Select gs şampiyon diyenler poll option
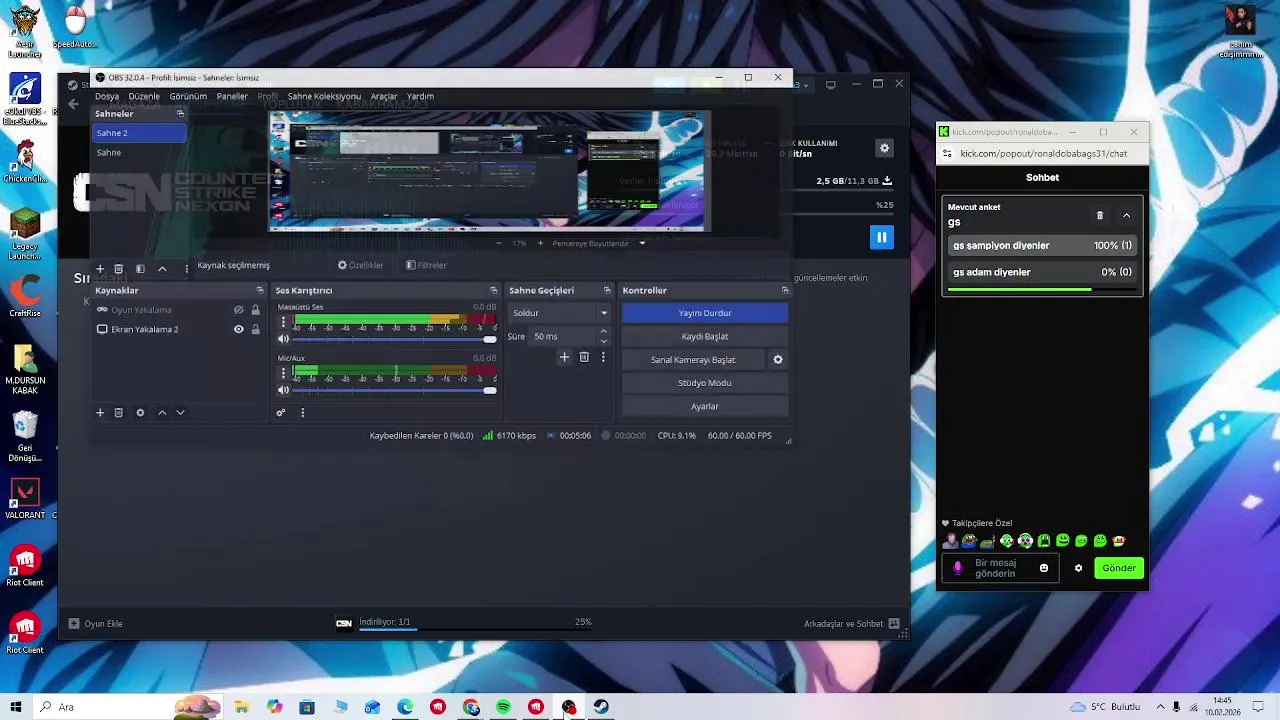Image resolution: width=1280 pixels, height=720 pixels. (x=1042, y=245)
